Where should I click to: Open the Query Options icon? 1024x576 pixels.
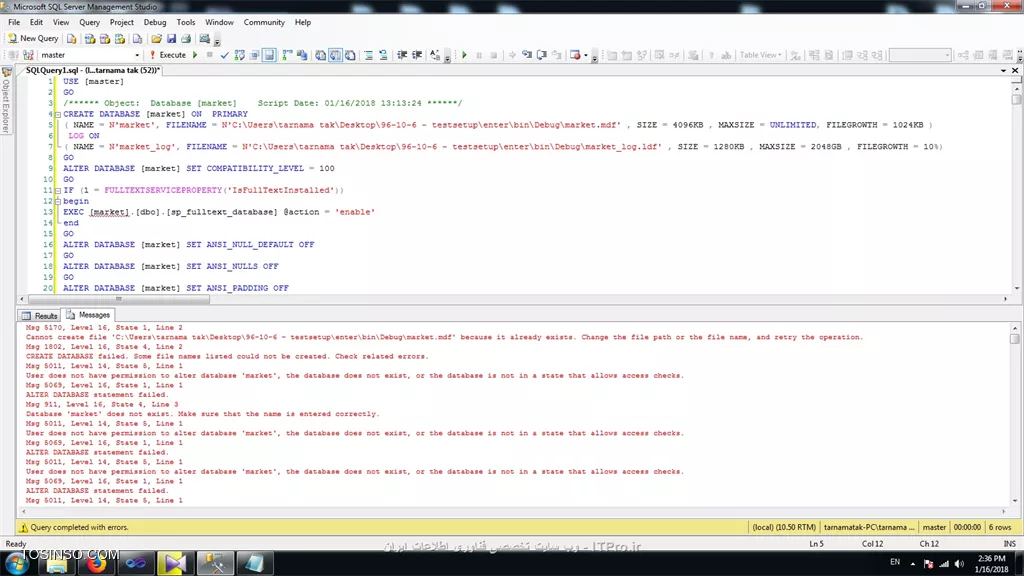point(254,56)
